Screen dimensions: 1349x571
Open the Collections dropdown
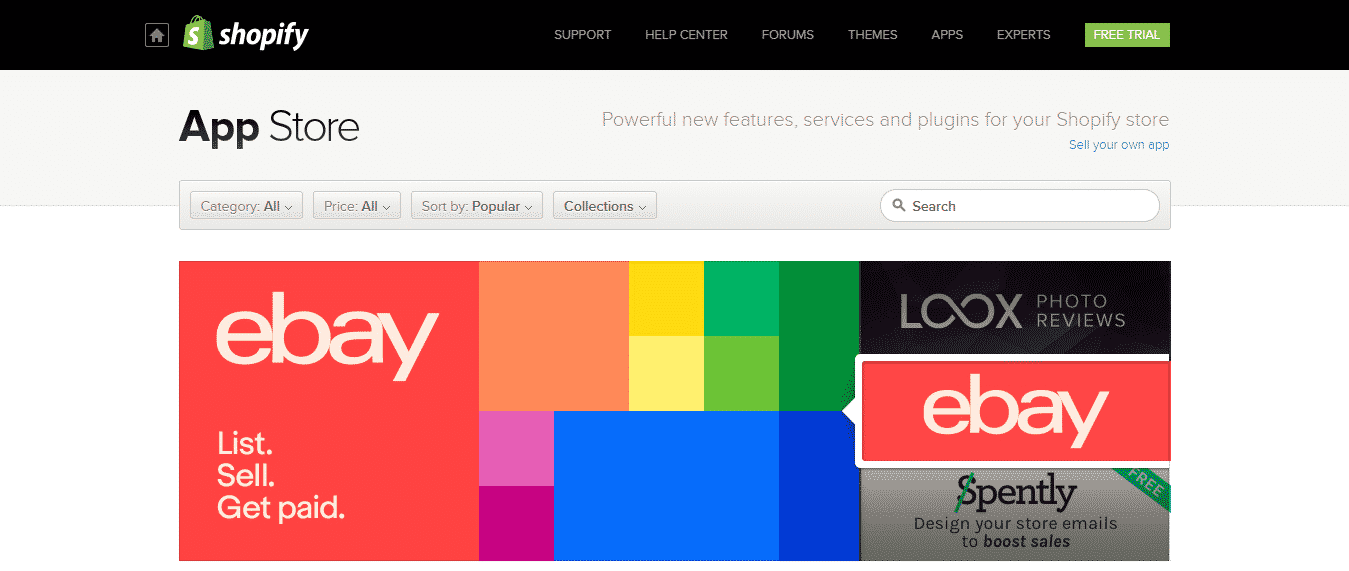point(604,206)
